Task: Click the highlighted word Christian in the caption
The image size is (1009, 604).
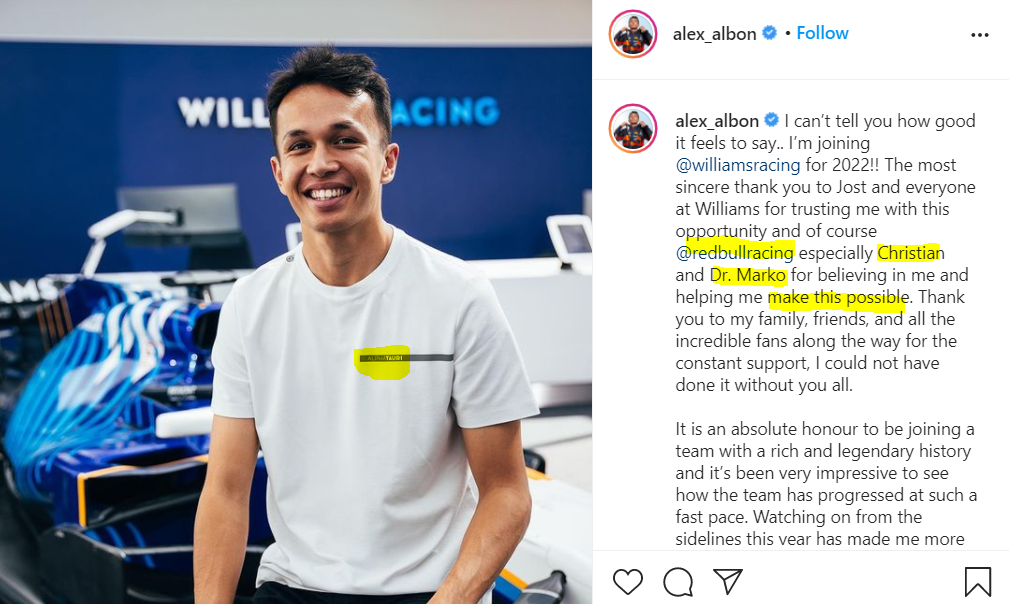Action: point(911,253)
